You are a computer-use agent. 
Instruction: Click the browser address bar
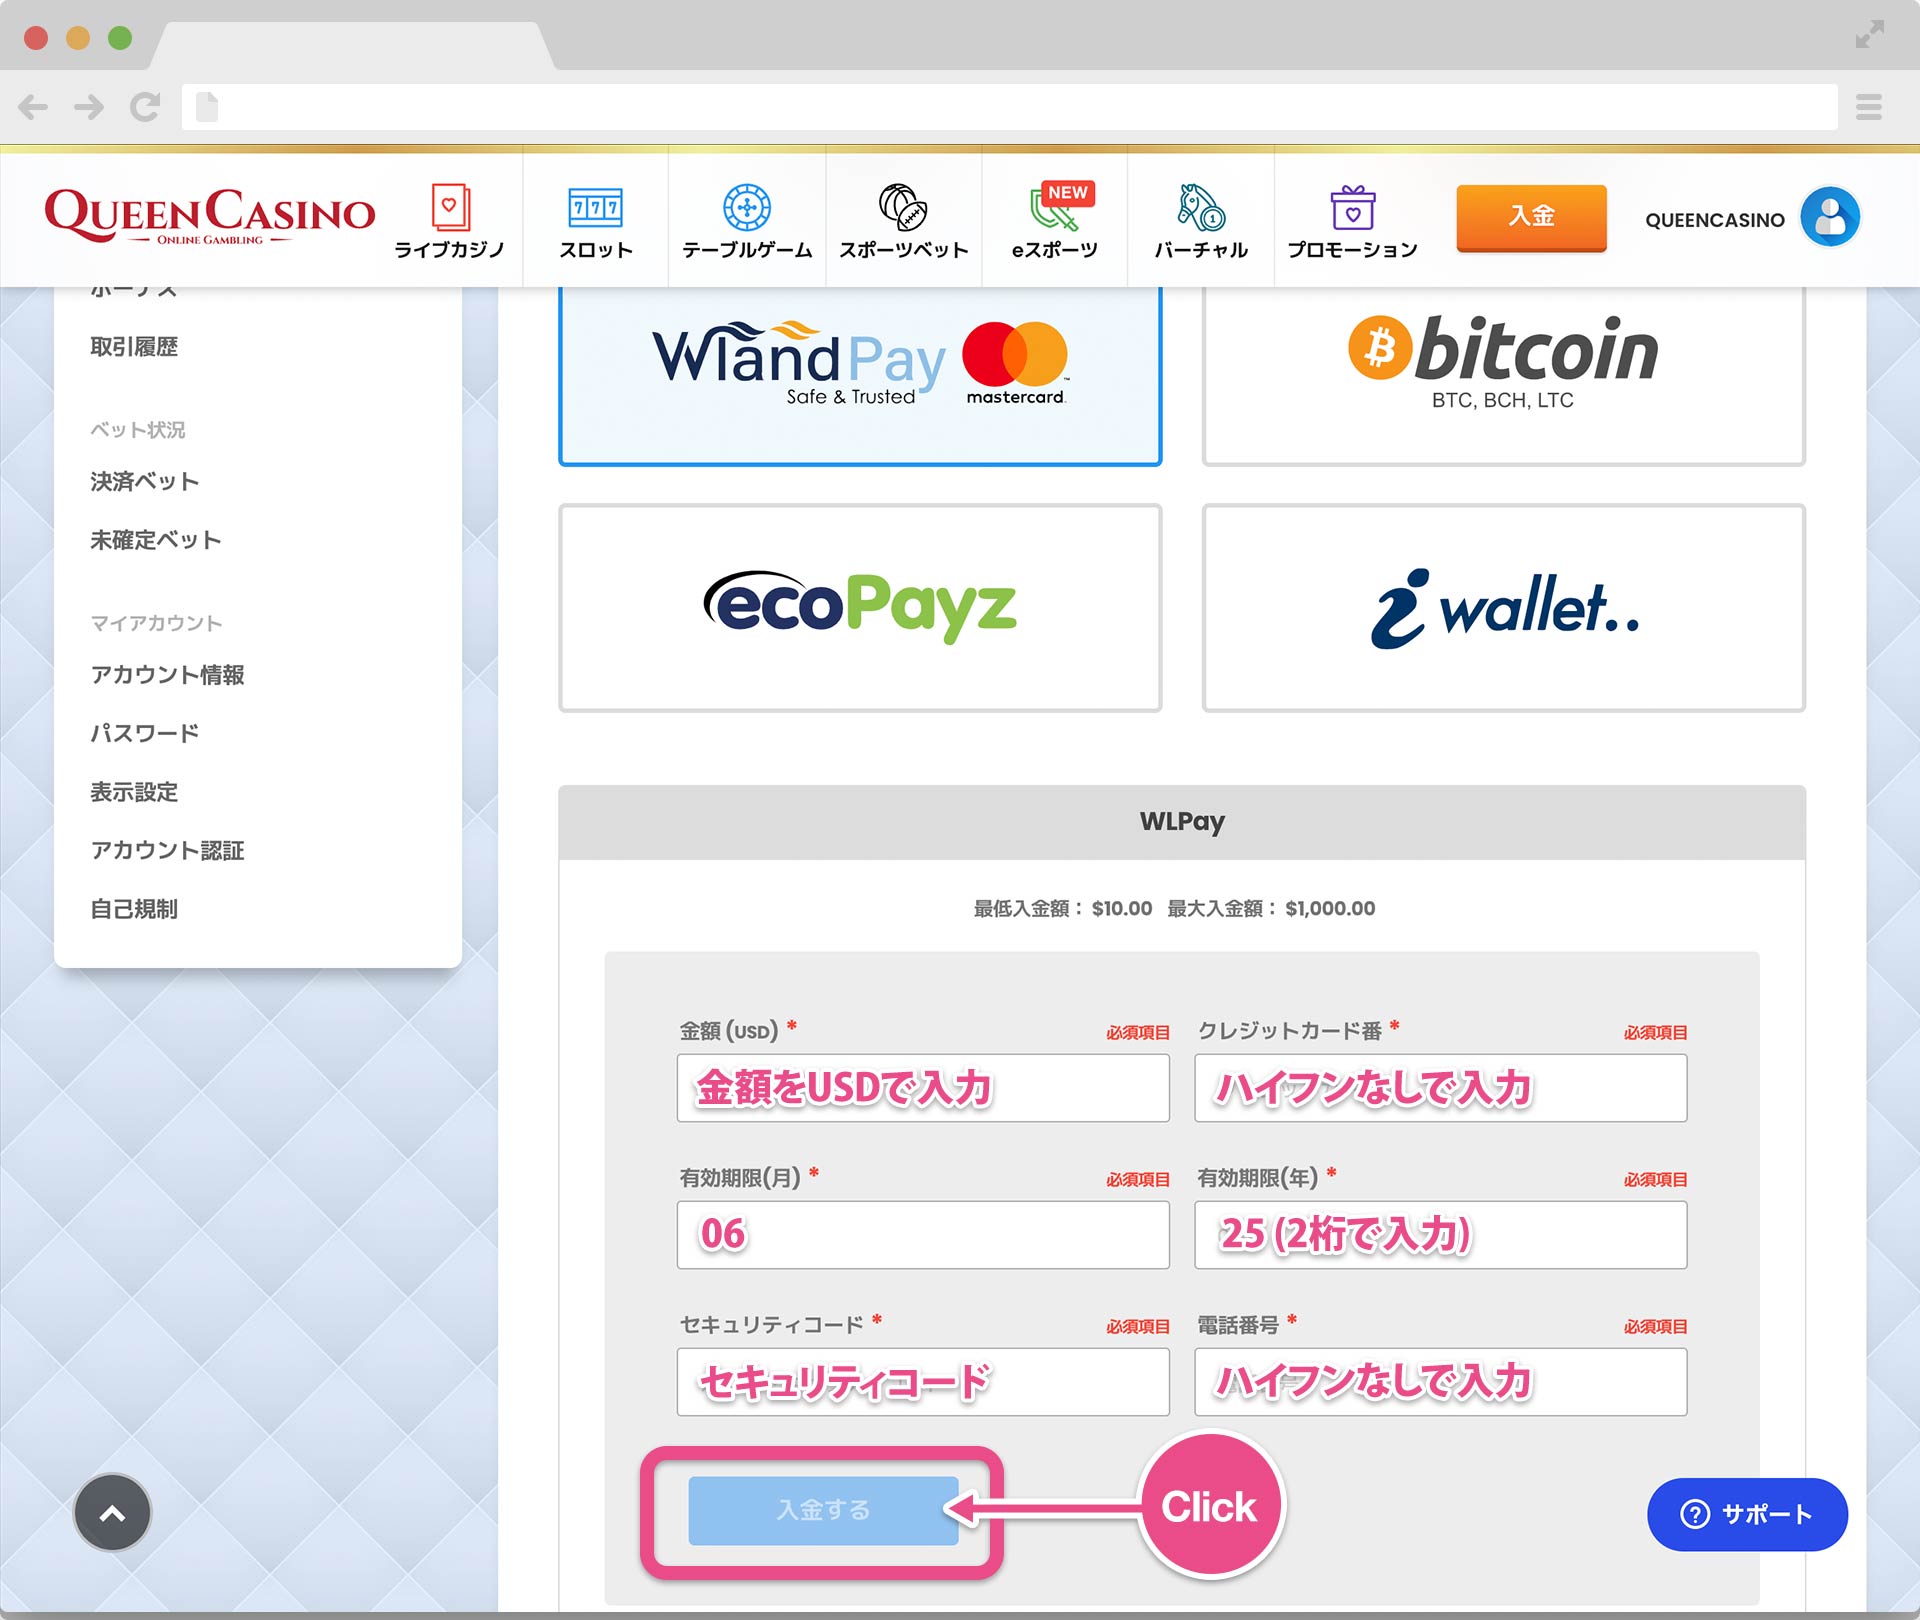1010,107
